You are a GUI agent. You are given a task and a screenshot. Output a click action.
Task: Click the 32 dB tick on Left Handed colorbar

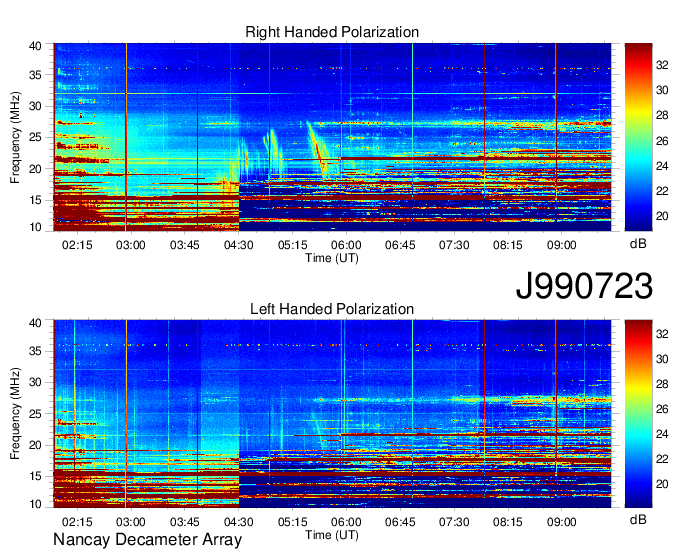[x=662, y=334]
